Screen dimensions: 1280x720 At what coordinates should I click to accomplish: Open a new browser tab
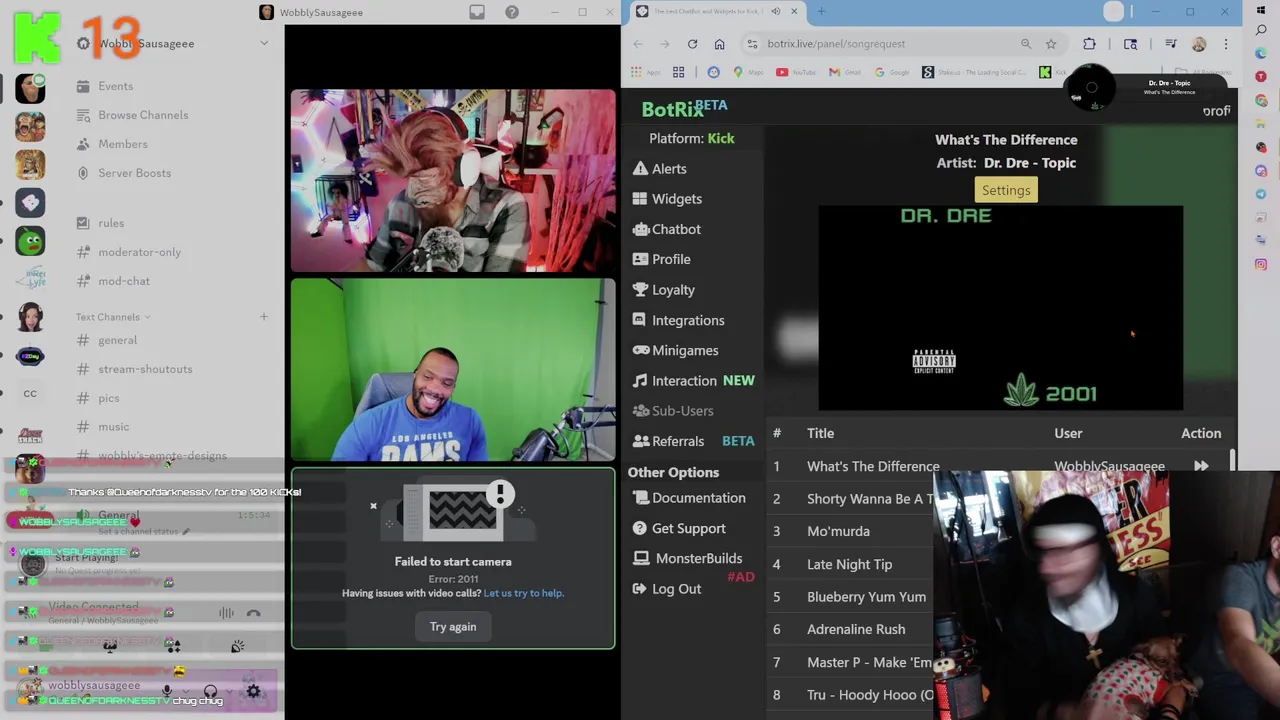[821, 12]
